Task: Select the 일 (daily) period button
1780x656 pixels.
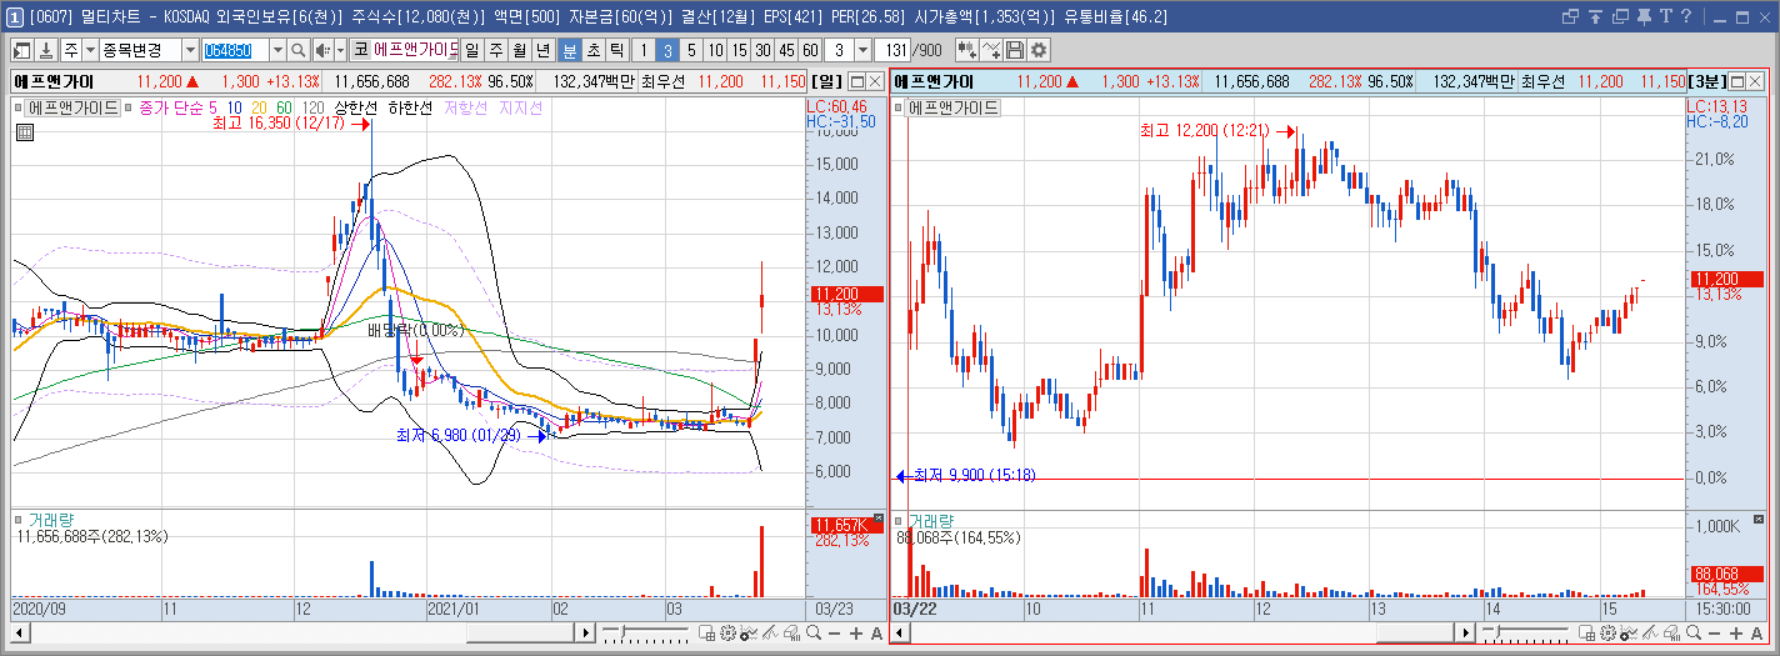Action: [472, 50]
